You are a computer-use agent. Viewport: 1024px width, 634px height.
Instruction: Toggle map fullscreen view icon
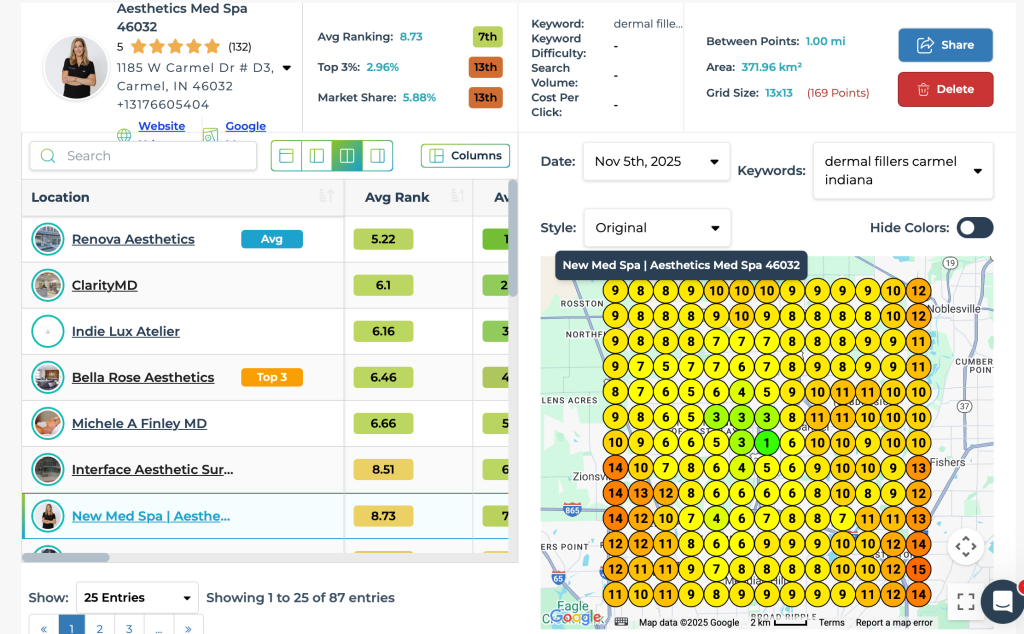(966, 601)
